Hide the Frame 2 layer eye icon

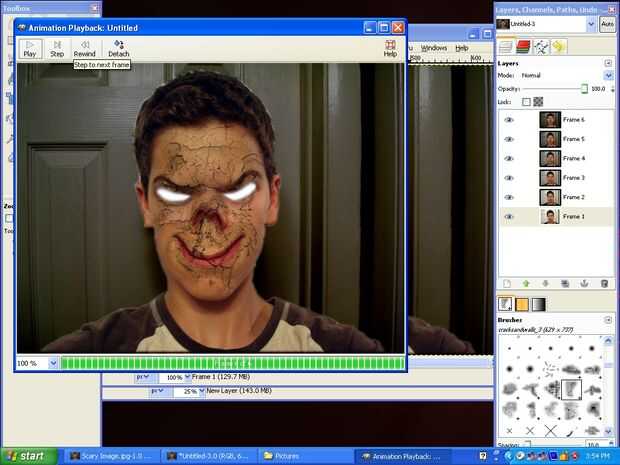[x=509, y=197]
